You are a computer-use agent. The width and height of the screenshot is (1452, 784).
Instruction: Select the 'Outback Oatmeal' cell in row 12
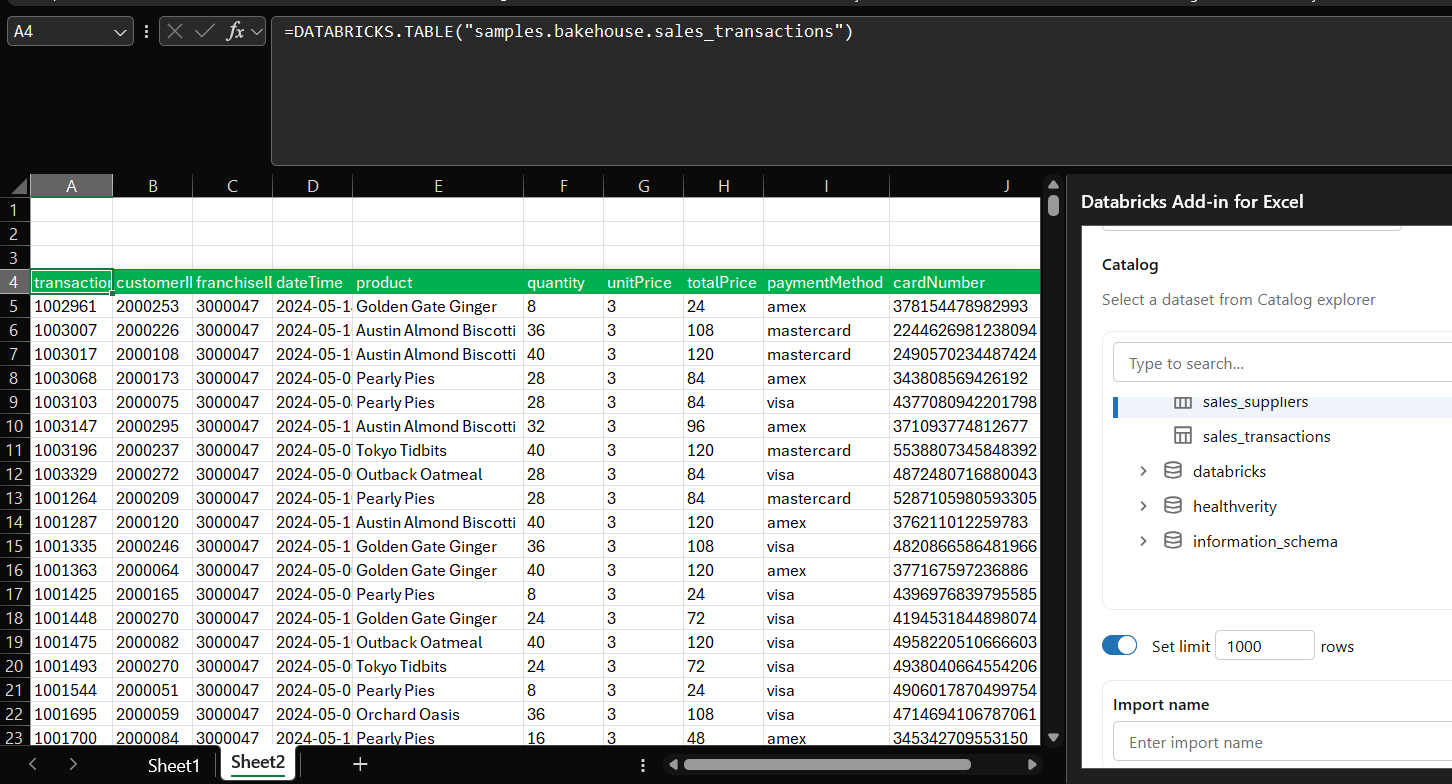(438, 474)
